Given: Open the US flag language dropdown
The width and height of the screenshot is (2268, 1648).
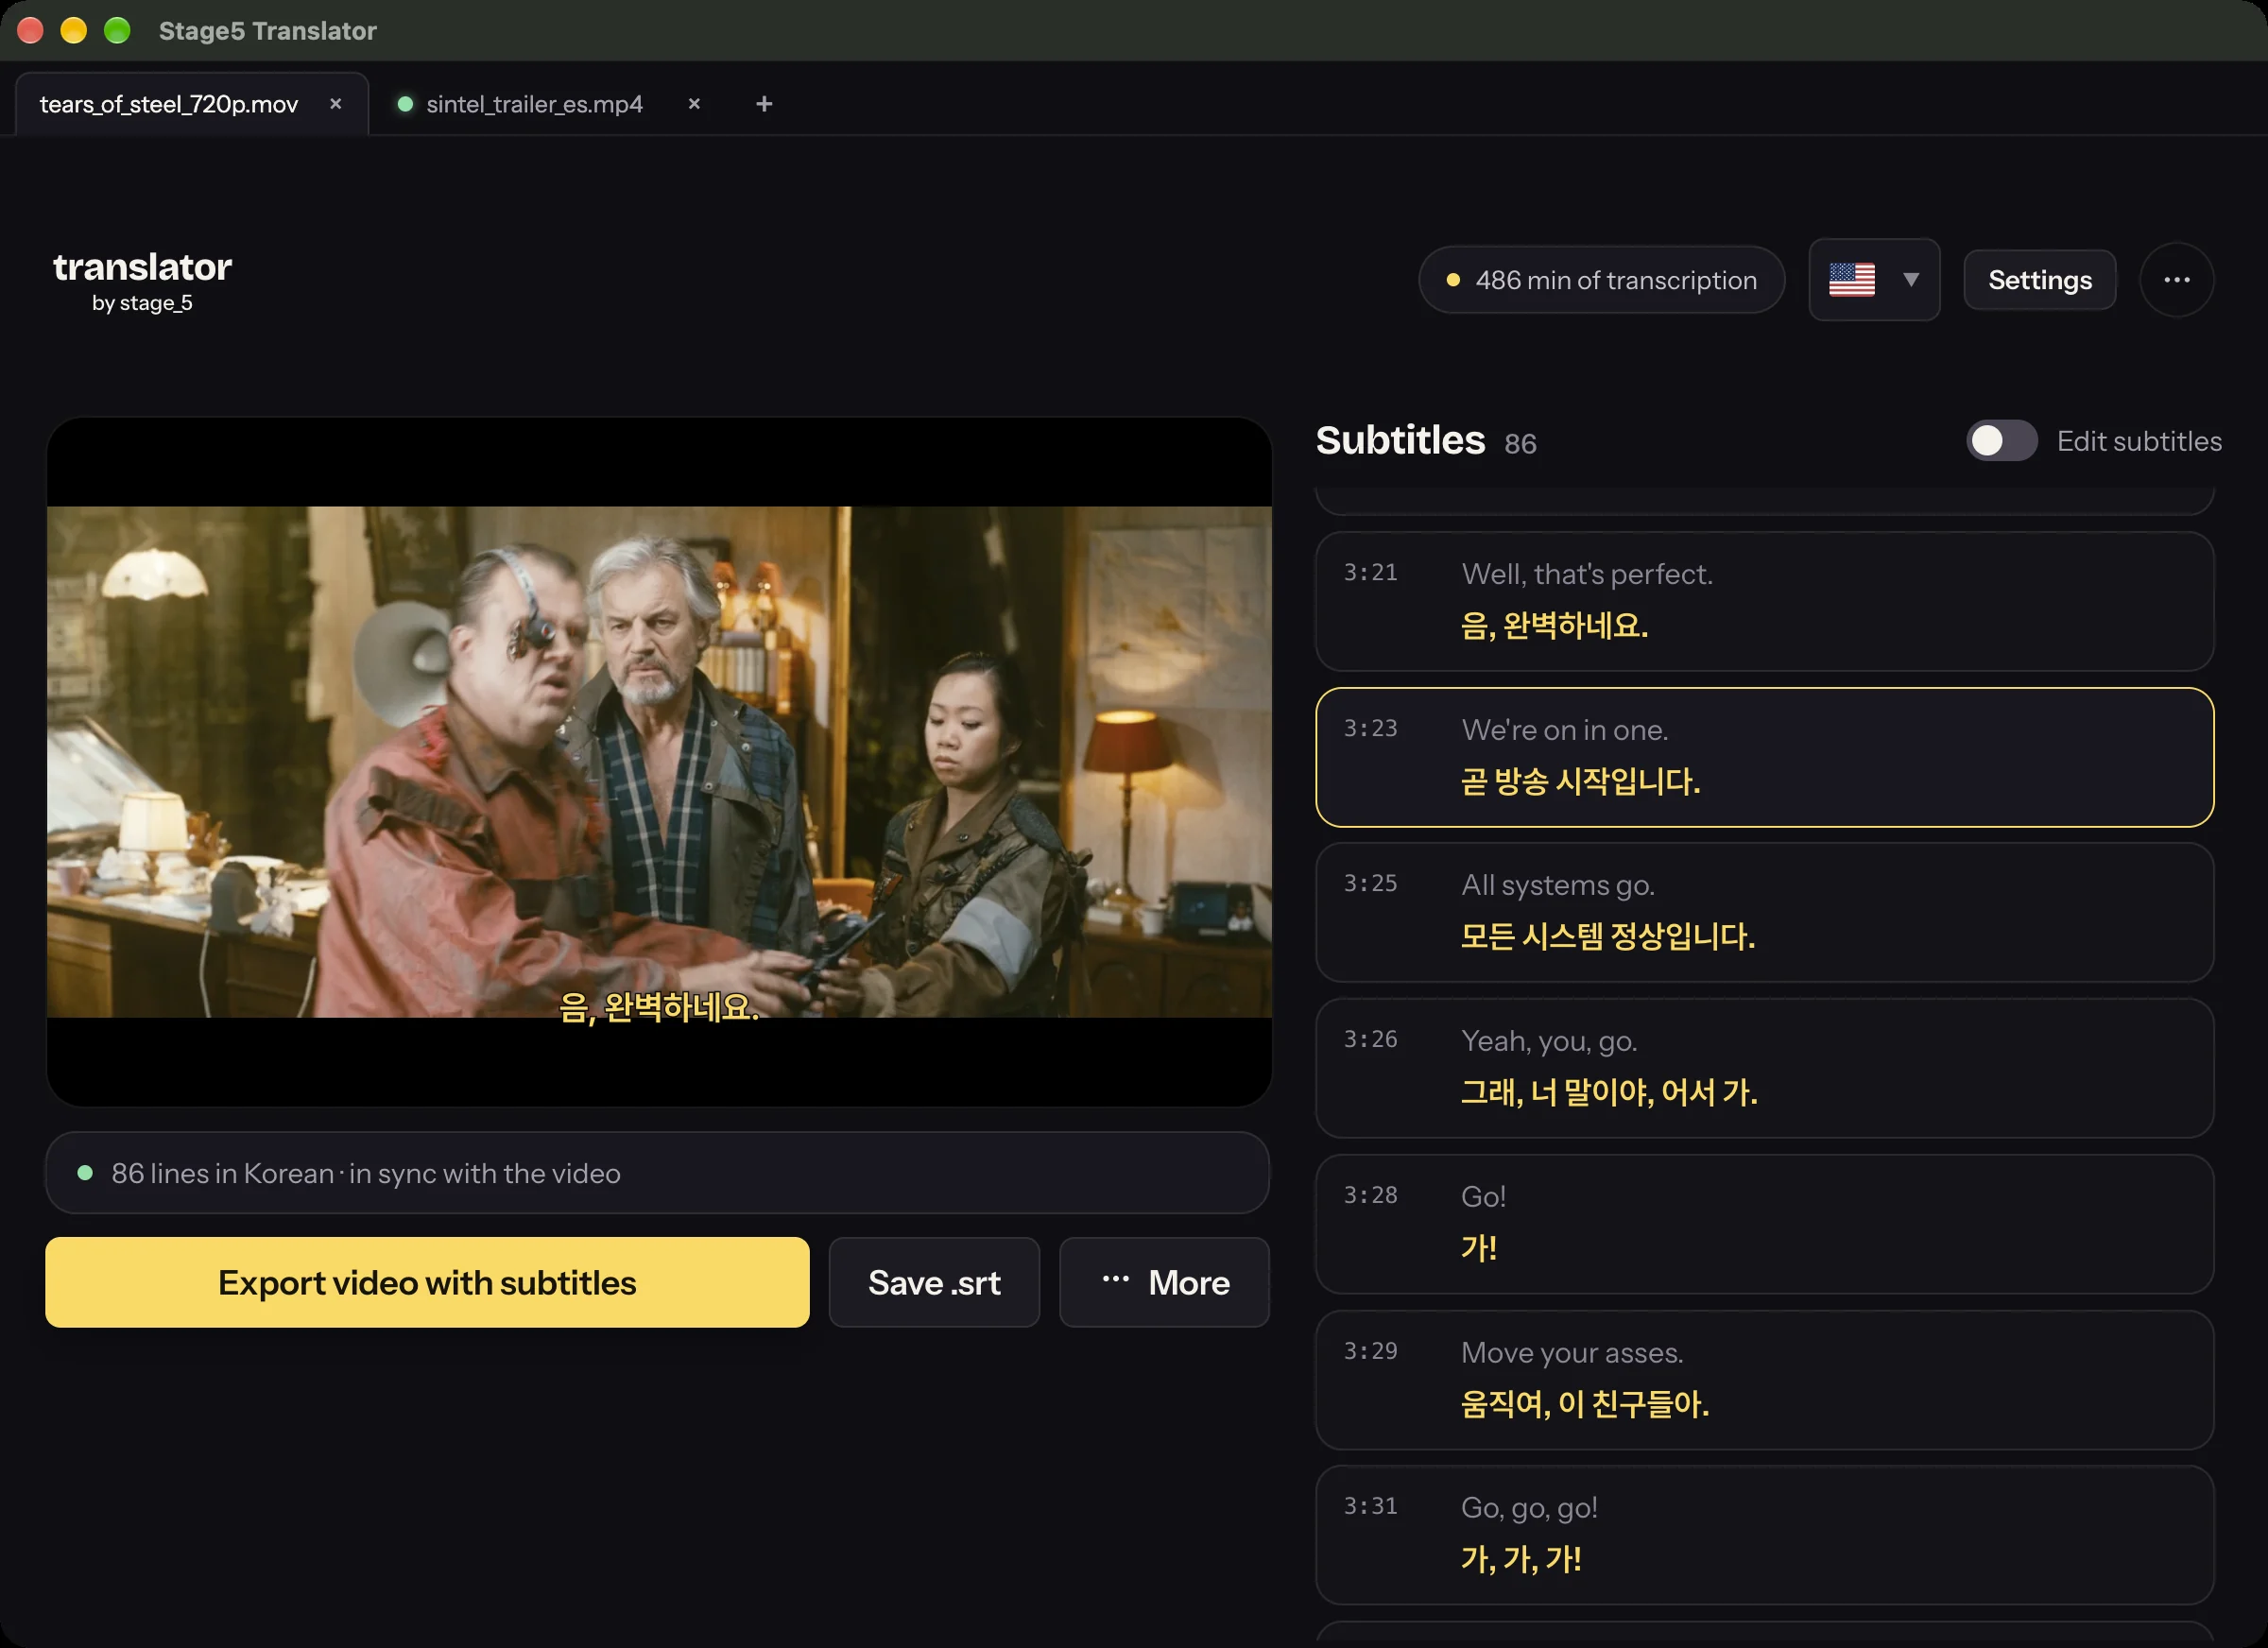Looking at the screenshot, I should tap(1874, 280).
